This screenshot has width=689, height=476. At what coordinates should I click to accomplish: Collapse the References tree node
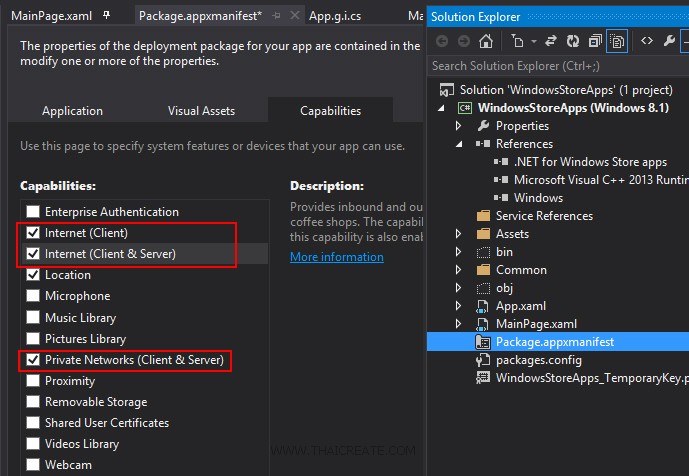(x=459, y=144)
